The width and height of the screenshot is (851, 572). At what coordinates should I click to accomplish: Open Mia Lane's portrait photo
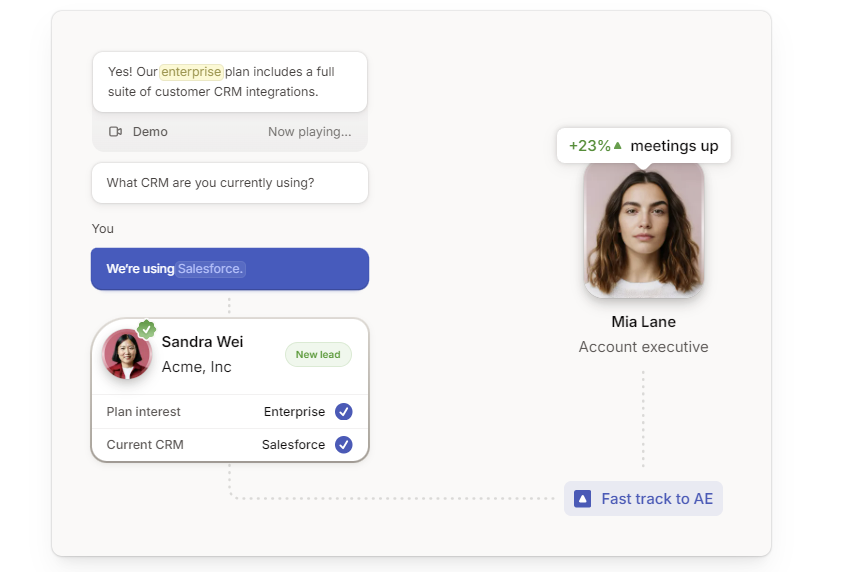[644, 229]
